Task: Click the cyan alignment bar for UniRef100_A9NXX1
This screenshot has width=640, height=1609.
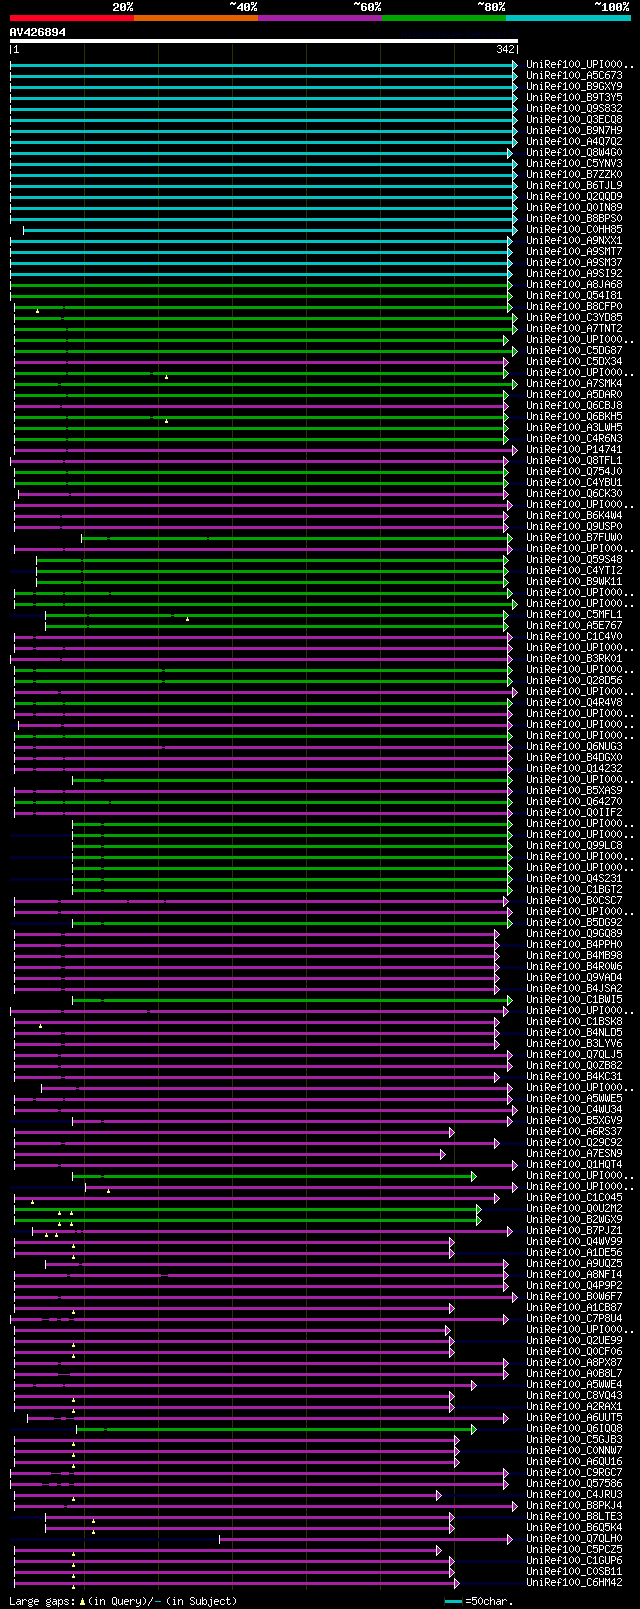Action: pyautogui.click(x=260, y=240)
